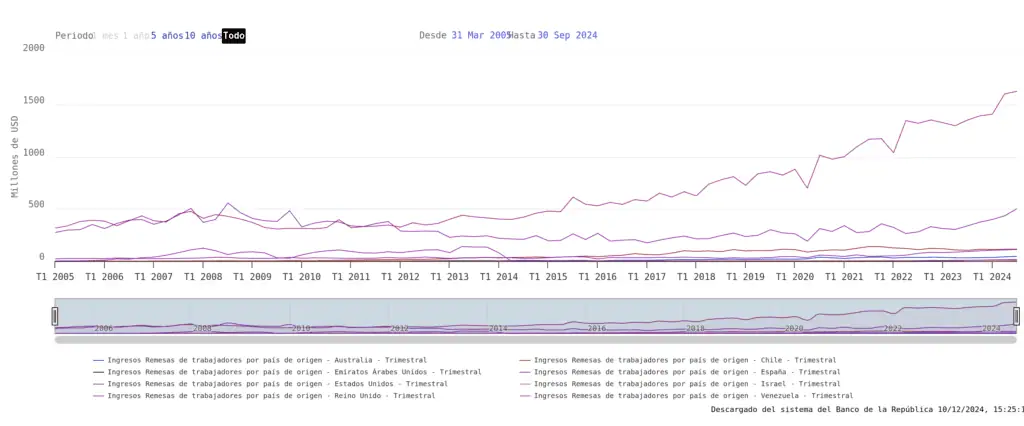This screenshot has width=1024, height=426.
Task: Click the right handle of range navigator
Action: (1016, 316)
